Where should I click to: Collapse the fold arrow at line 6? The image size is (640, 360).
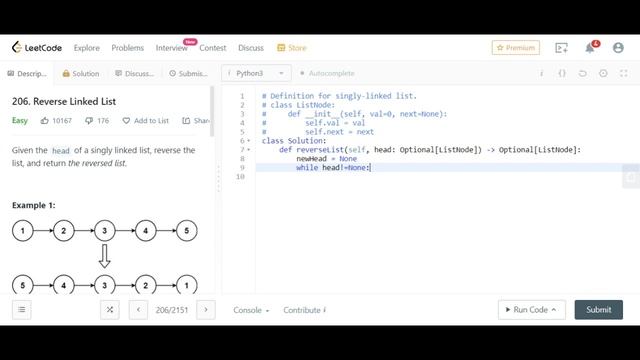(249, 141)
